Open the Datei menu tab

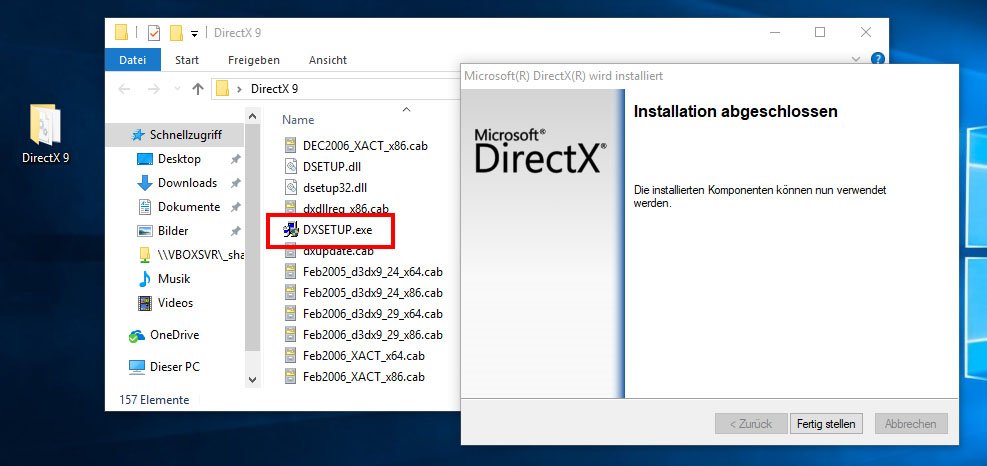click(x=133, y=60)
